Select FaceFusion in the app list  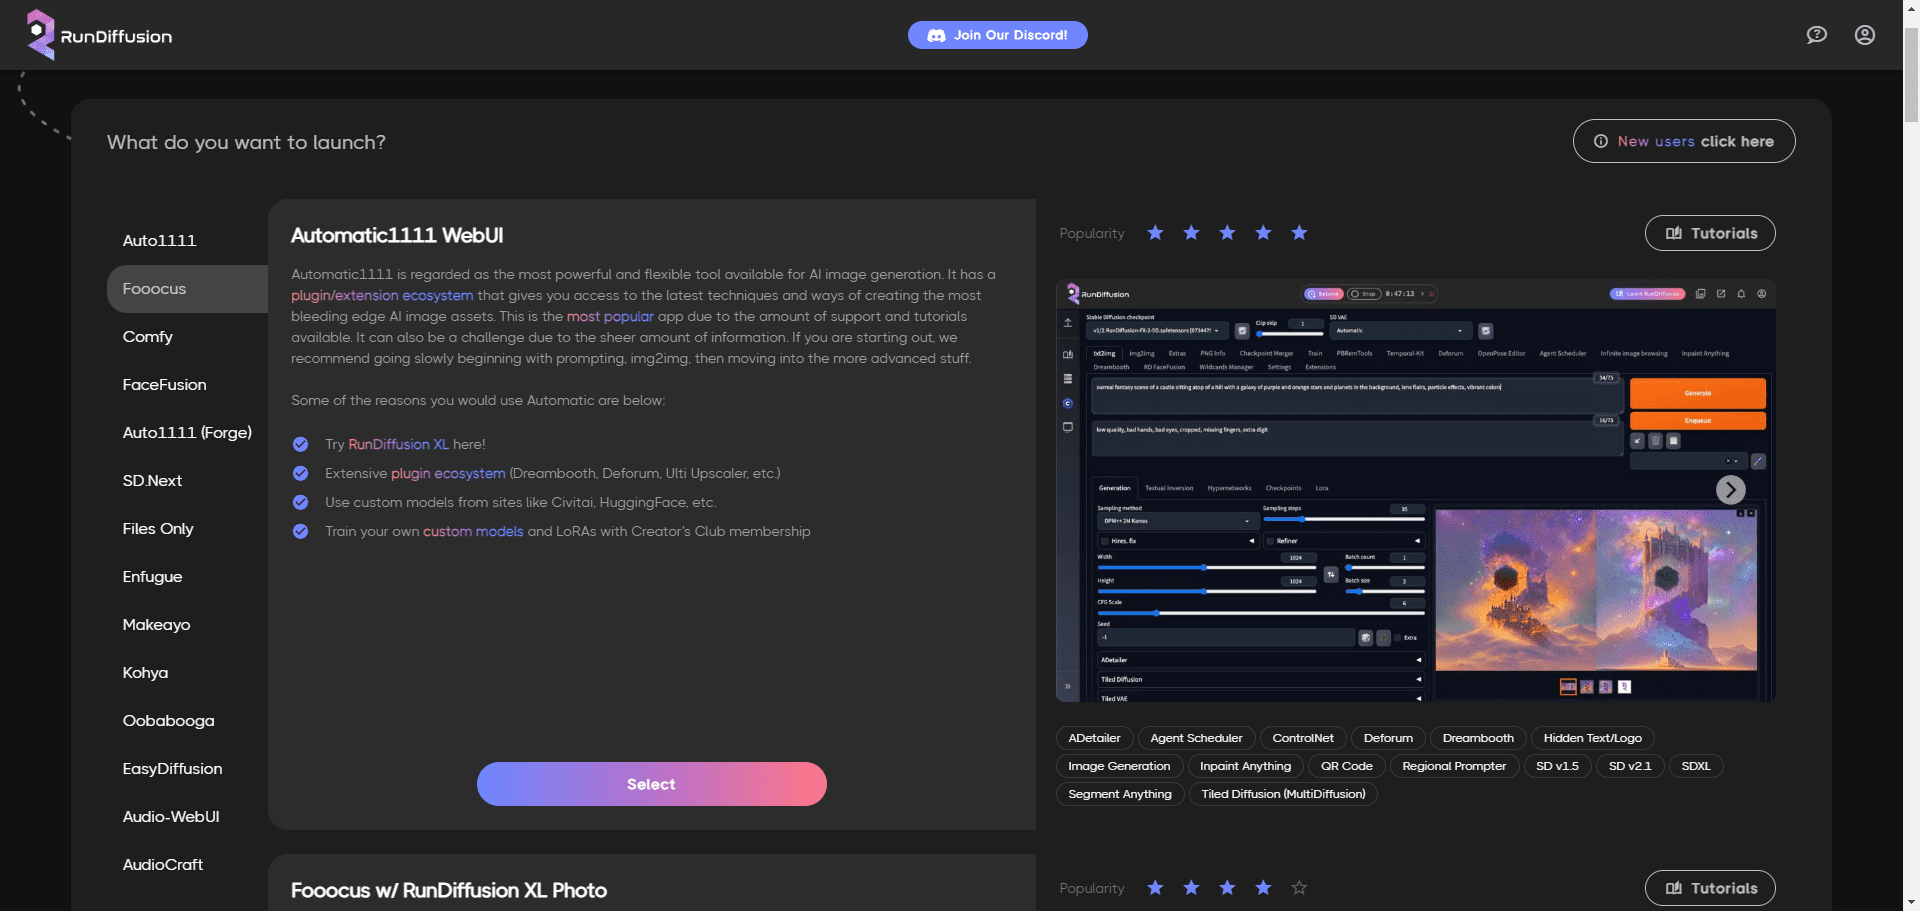[187, 385]
